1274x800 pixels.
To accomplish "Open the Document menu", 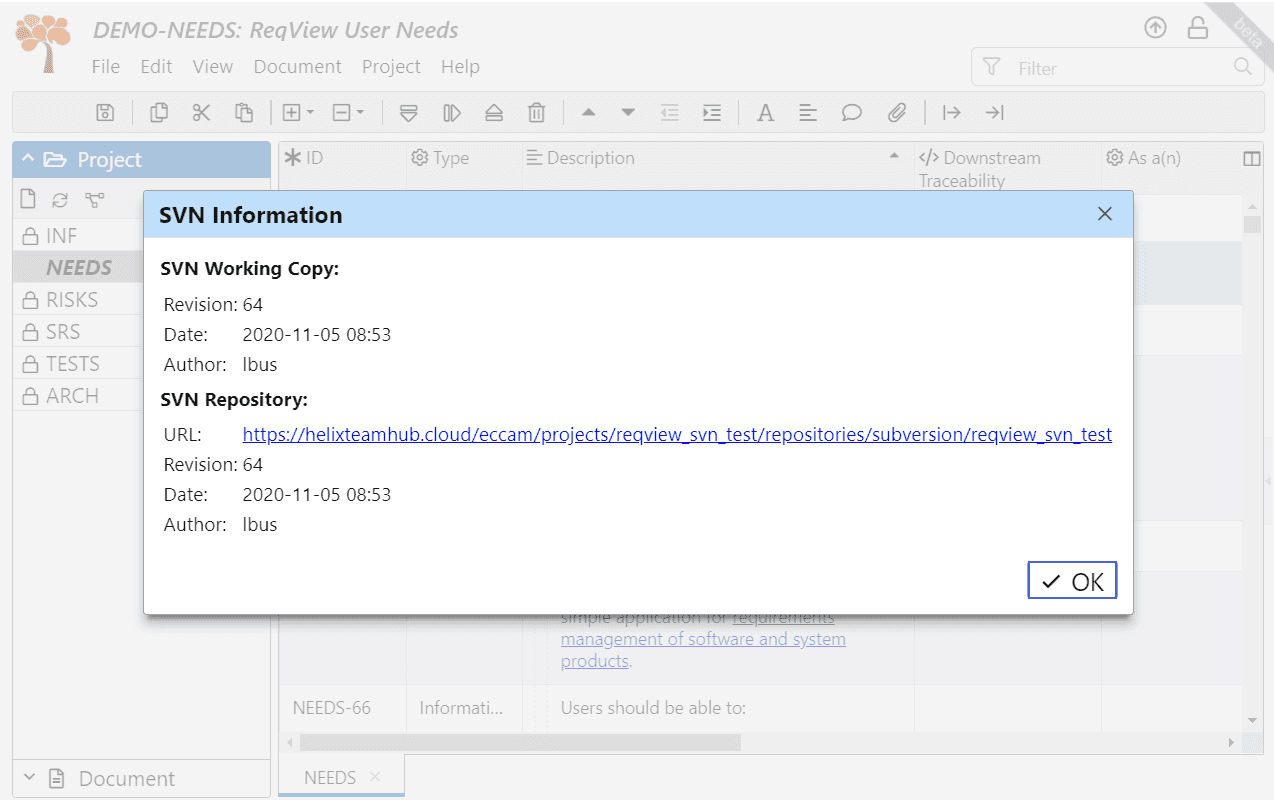I will (297, 66).
